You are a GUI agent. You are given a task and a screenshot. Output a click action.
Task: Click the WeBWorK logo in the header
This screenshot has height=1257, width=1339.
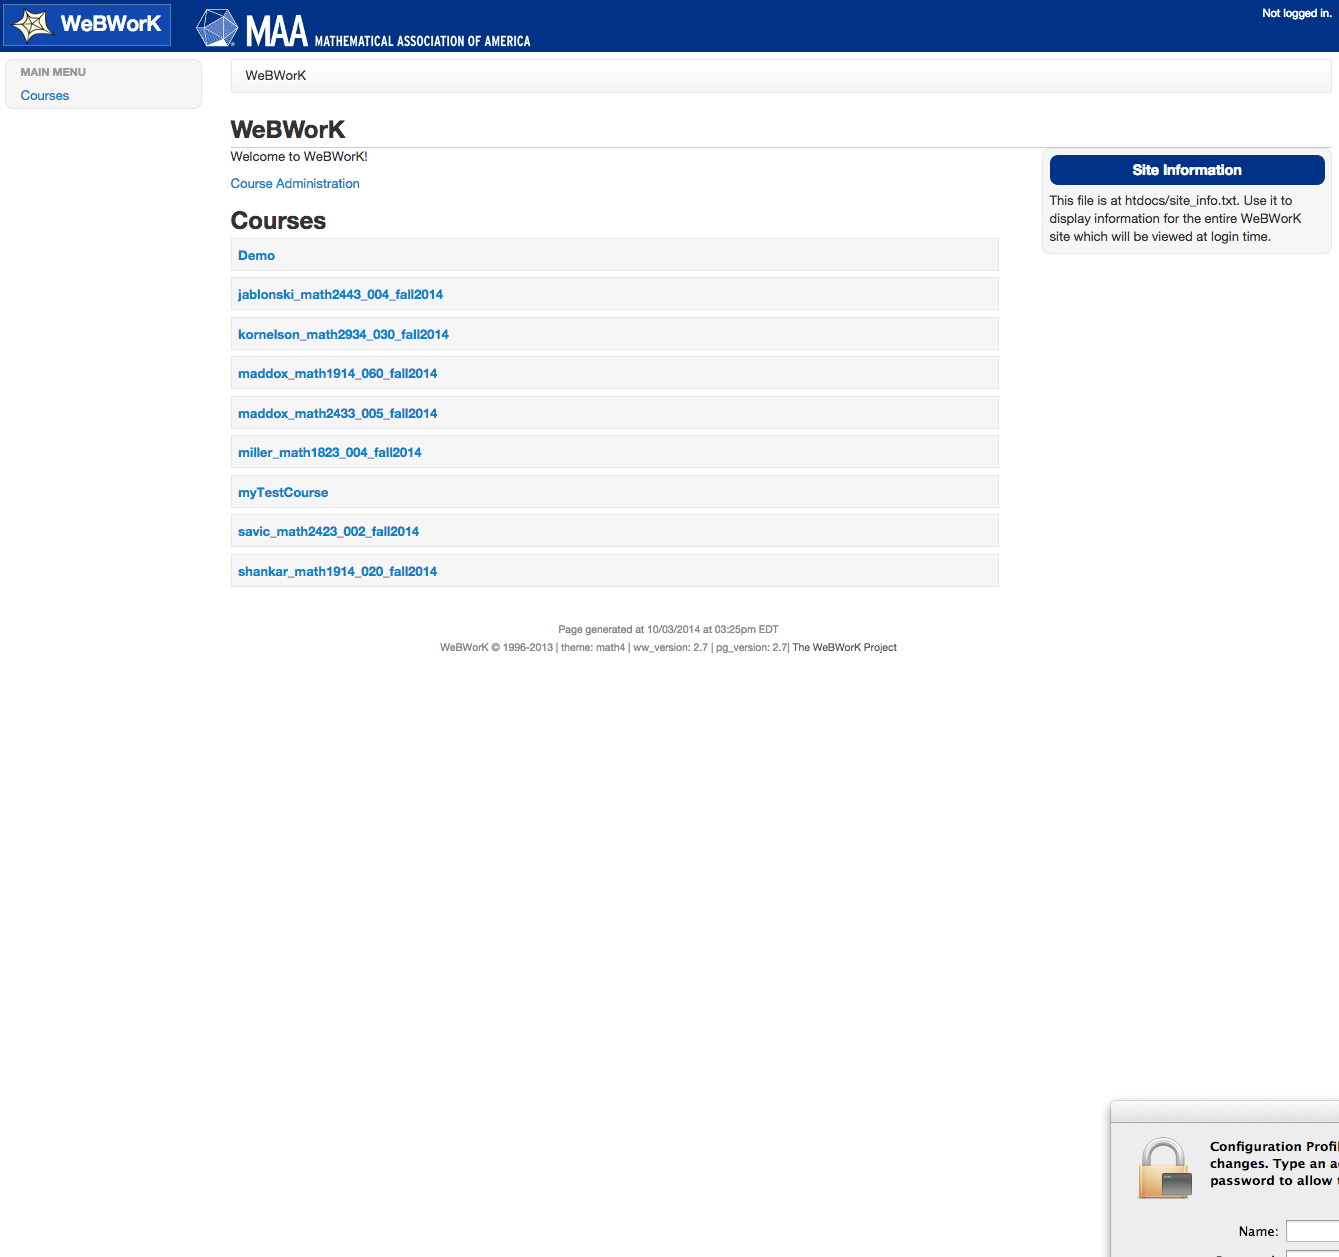point(87,25)
